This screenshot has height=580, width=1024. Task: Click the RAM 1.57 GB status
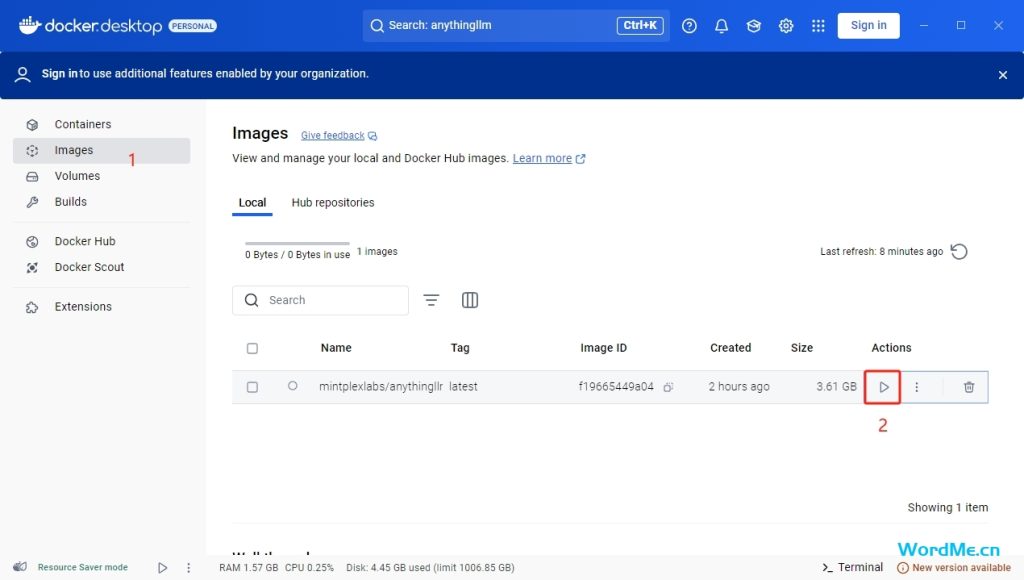248,568
